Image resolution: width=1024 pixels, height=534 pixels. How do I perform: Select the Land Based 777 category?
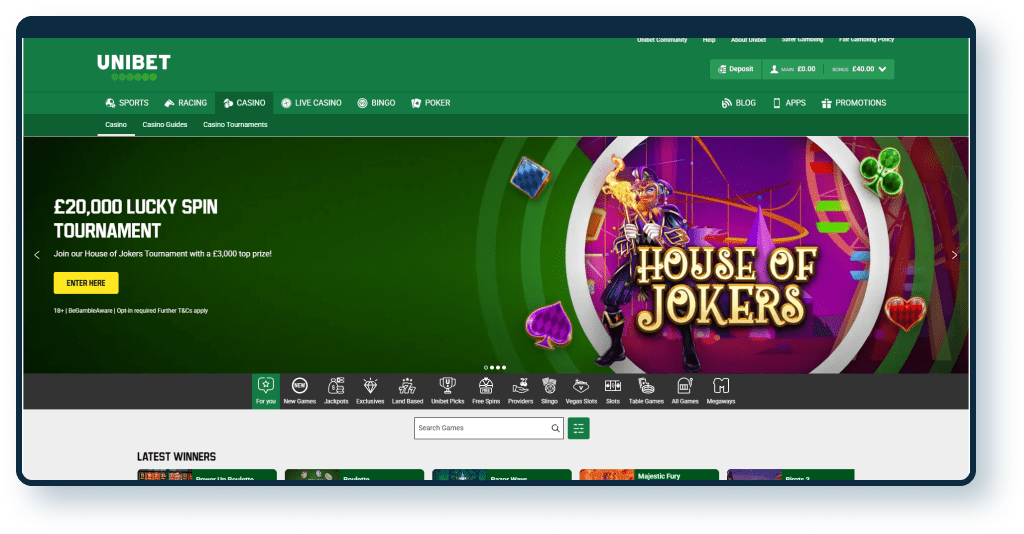pos(408,391)
